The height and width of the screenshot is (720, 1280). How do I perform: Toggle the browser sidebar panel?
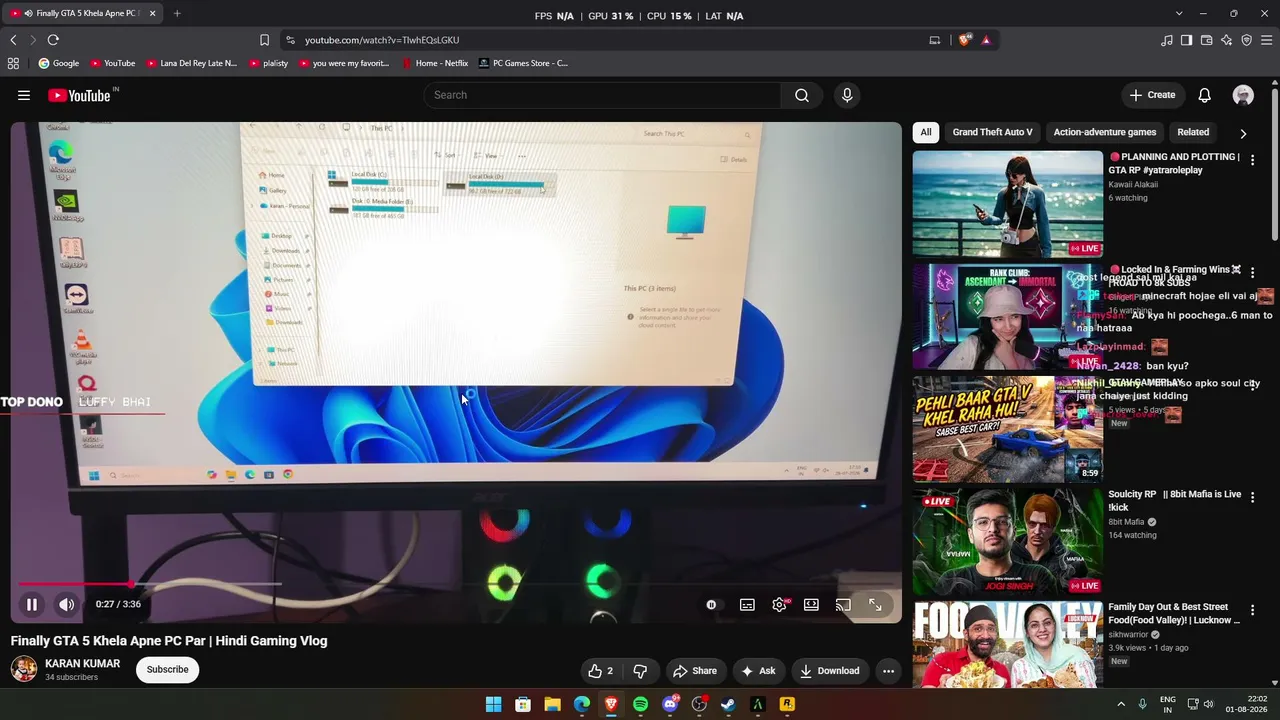(1186, 40)
